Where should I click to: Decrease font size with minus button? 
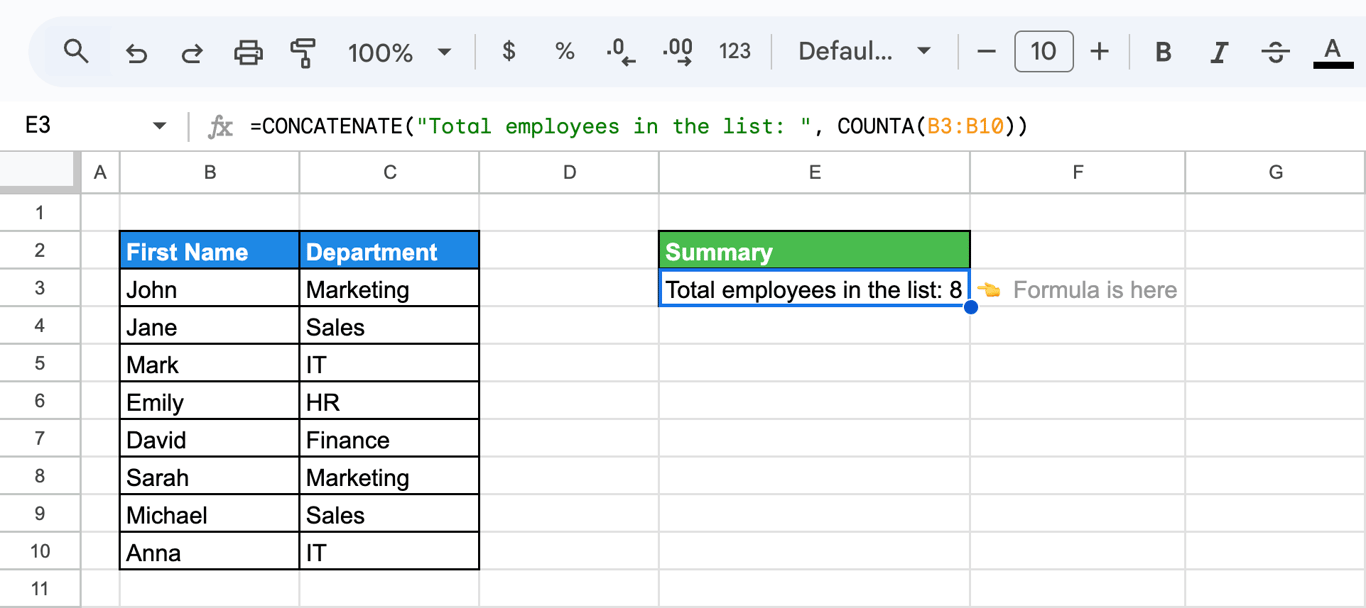[986, 51]
